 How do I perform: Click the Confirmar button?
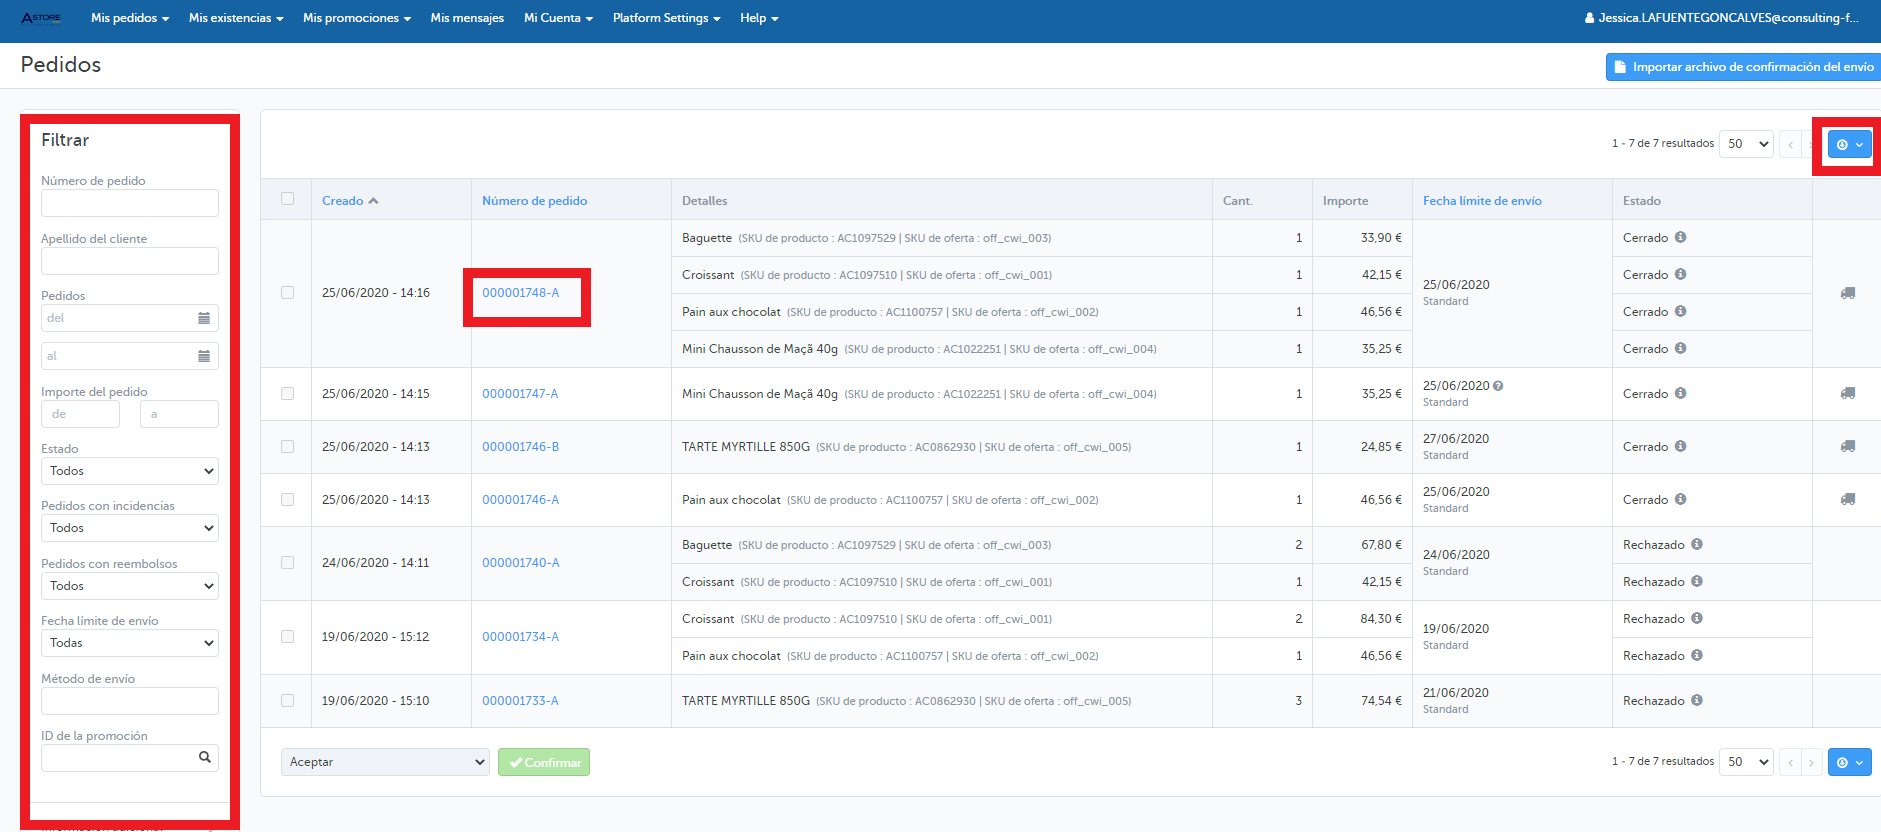[x=544, y=762]
